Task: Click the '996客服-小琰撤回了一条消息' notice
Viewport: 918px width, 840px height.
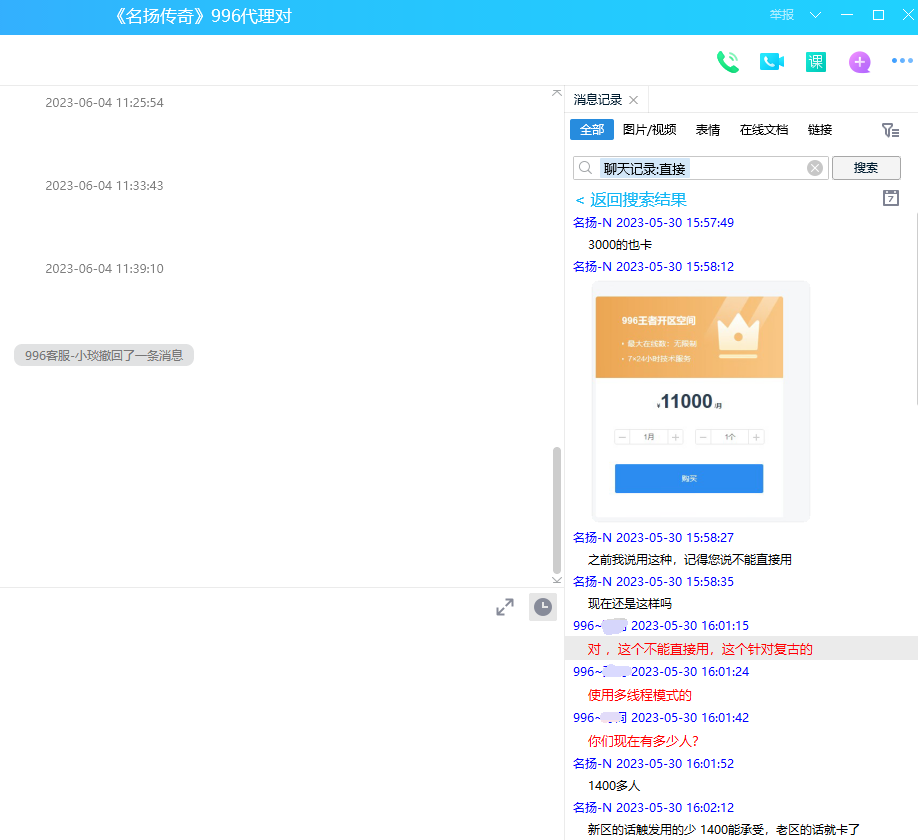Action: (104, 355)
